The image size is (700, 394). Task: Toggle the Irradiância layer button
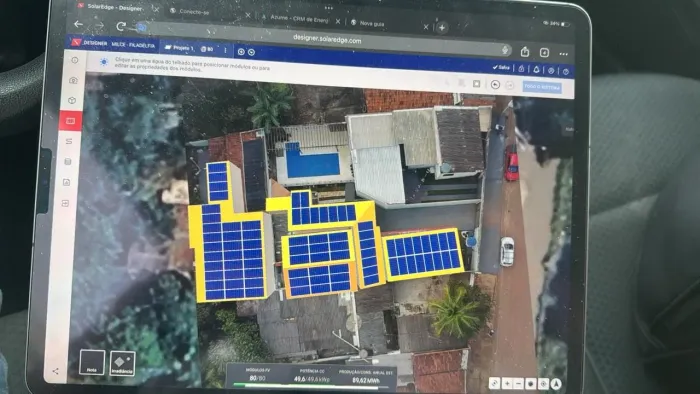122,363
